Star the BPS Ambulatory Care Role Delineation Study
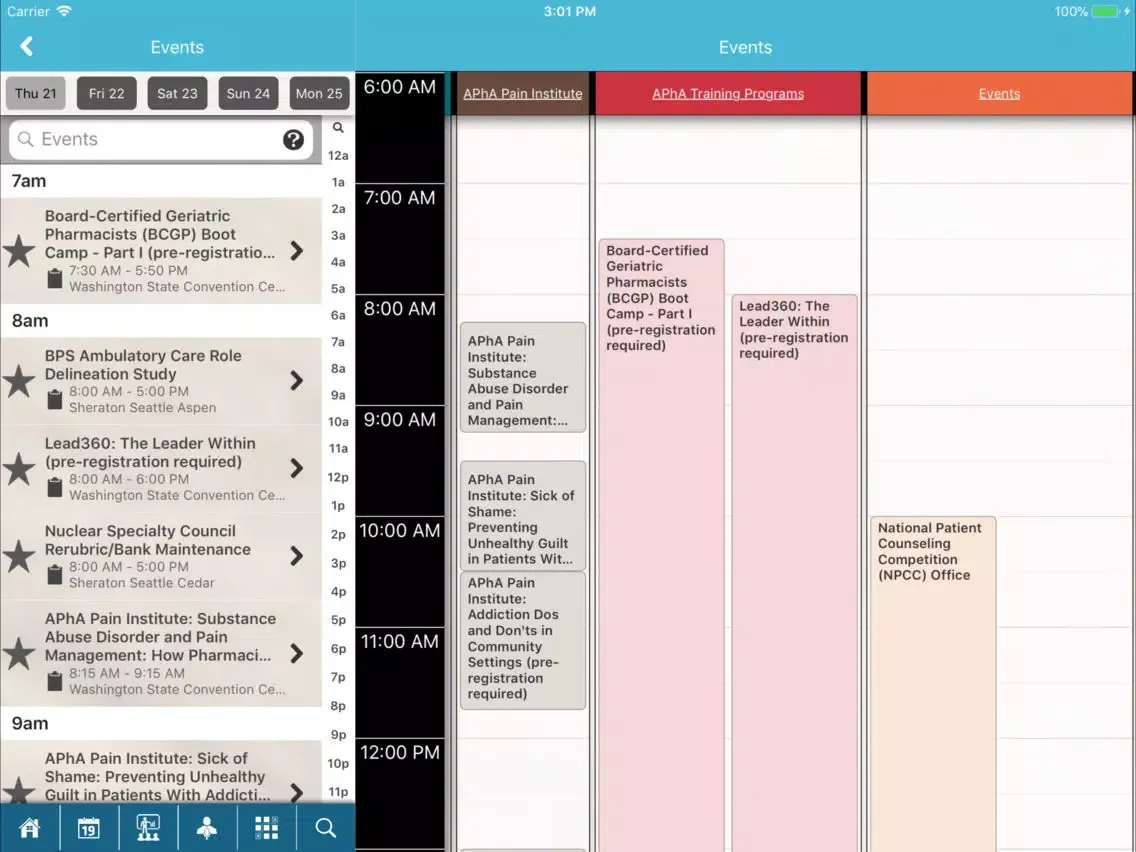1136x852 pixels. point(19,381)
